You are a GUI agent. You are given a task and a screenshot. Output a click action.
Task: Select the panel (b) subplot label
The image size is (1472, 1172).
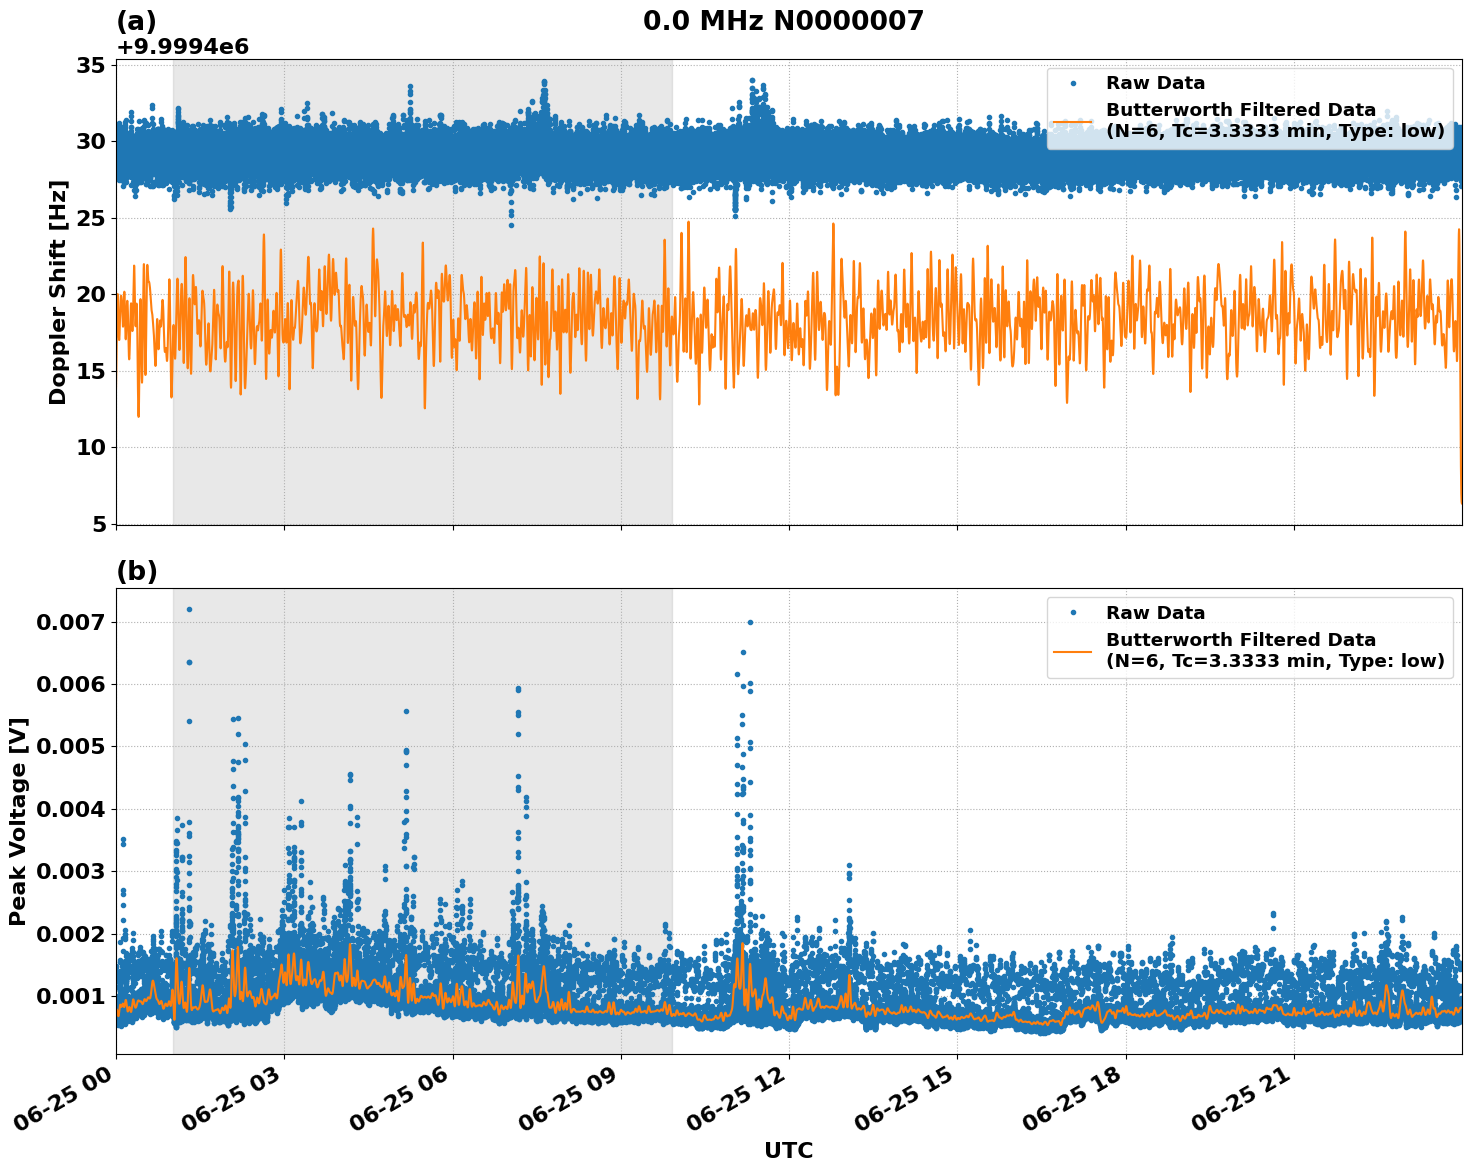137,572
